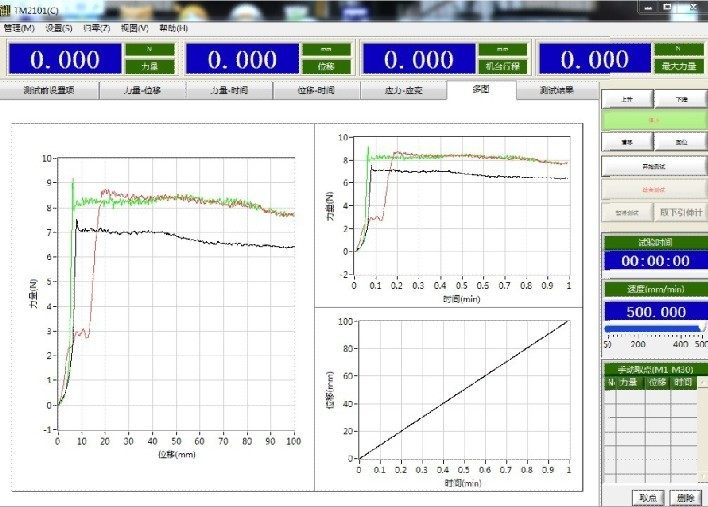This screenshot has width=708, height=507.
Task: Click the speed value field showing 500.000
Action: tap(654, 311)
